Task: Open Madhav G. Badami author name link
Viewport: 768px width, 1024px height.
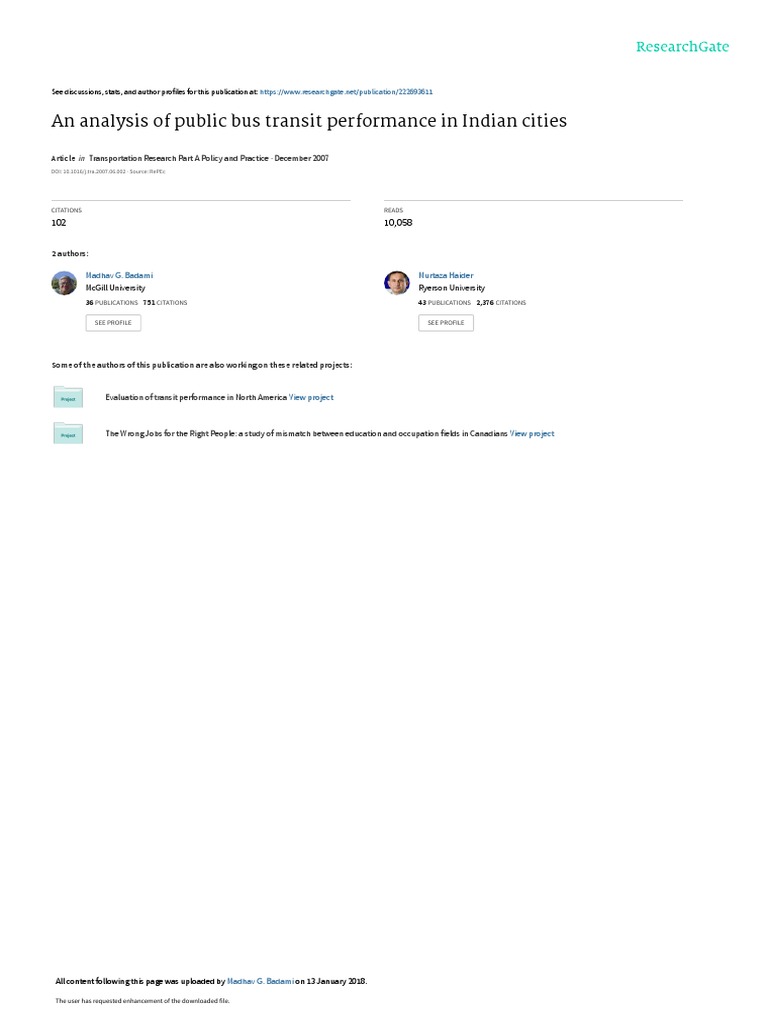Action: point(120,276)
